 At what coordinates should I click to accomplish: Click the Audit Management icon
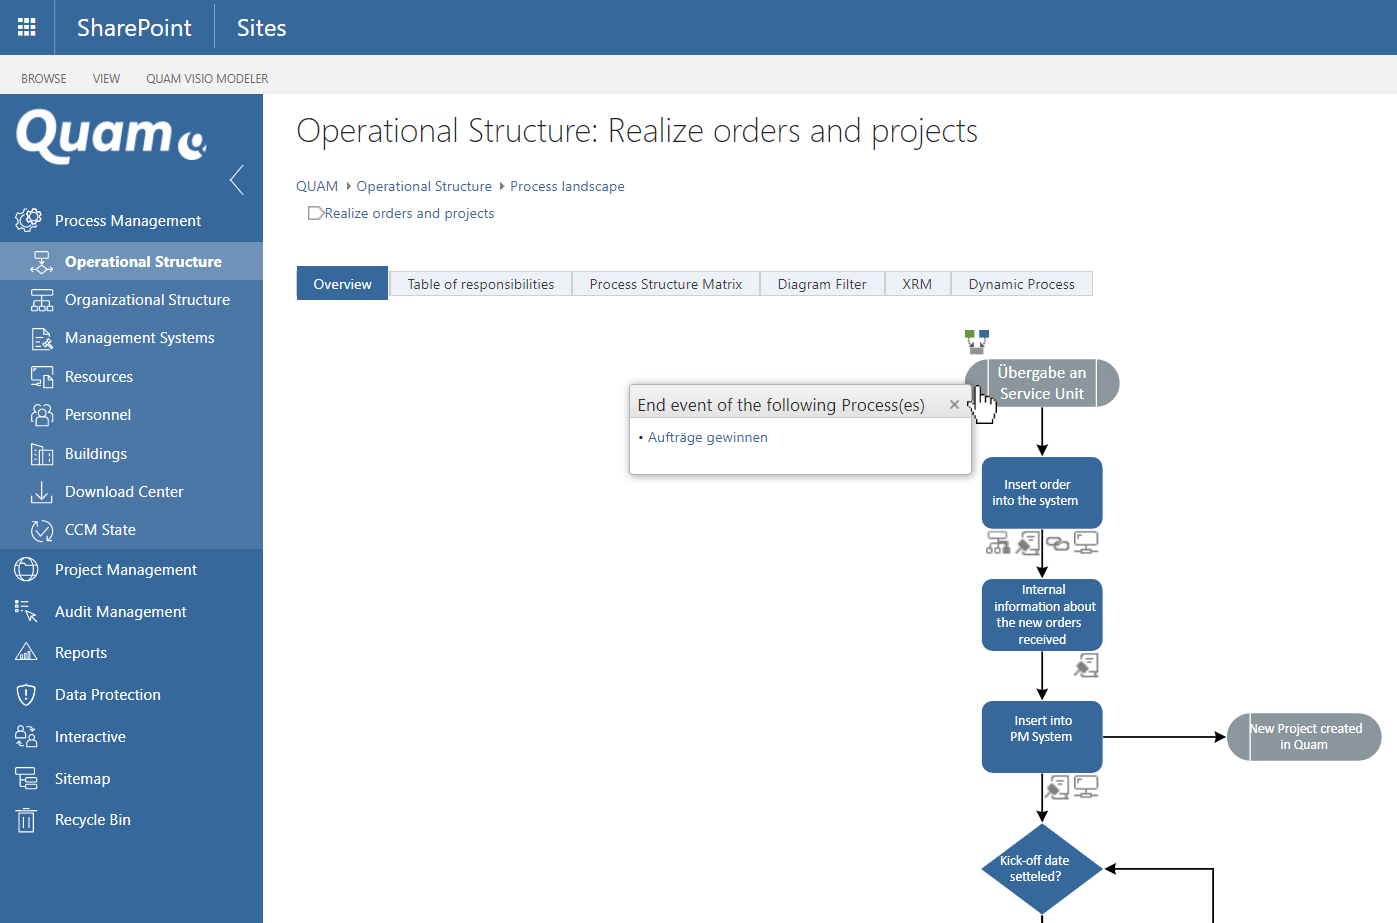27,611
